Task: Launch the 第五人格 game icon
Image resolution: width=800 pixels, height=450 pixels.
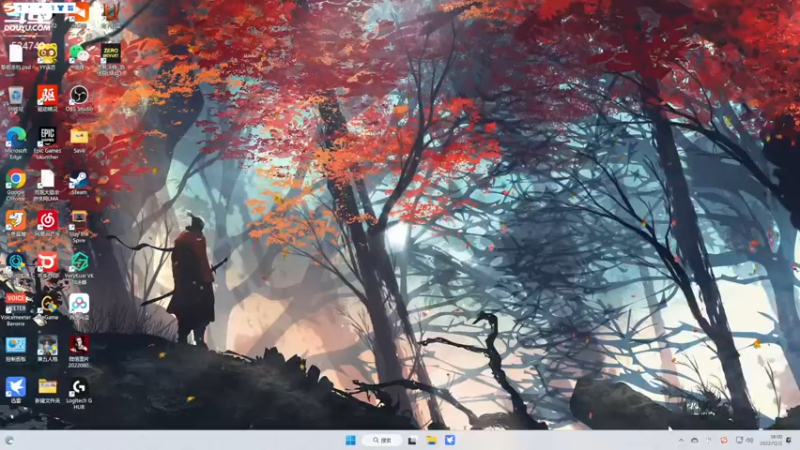Action: pos(47,346)
